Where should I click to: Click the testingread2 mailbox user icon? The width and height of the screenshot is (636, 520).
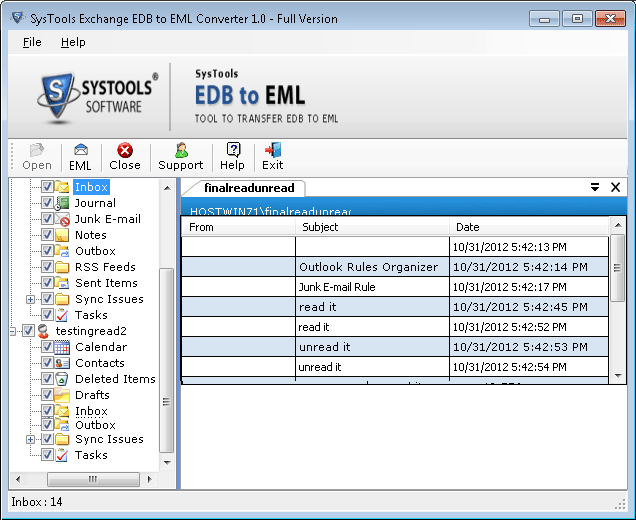tap(43, 331)
